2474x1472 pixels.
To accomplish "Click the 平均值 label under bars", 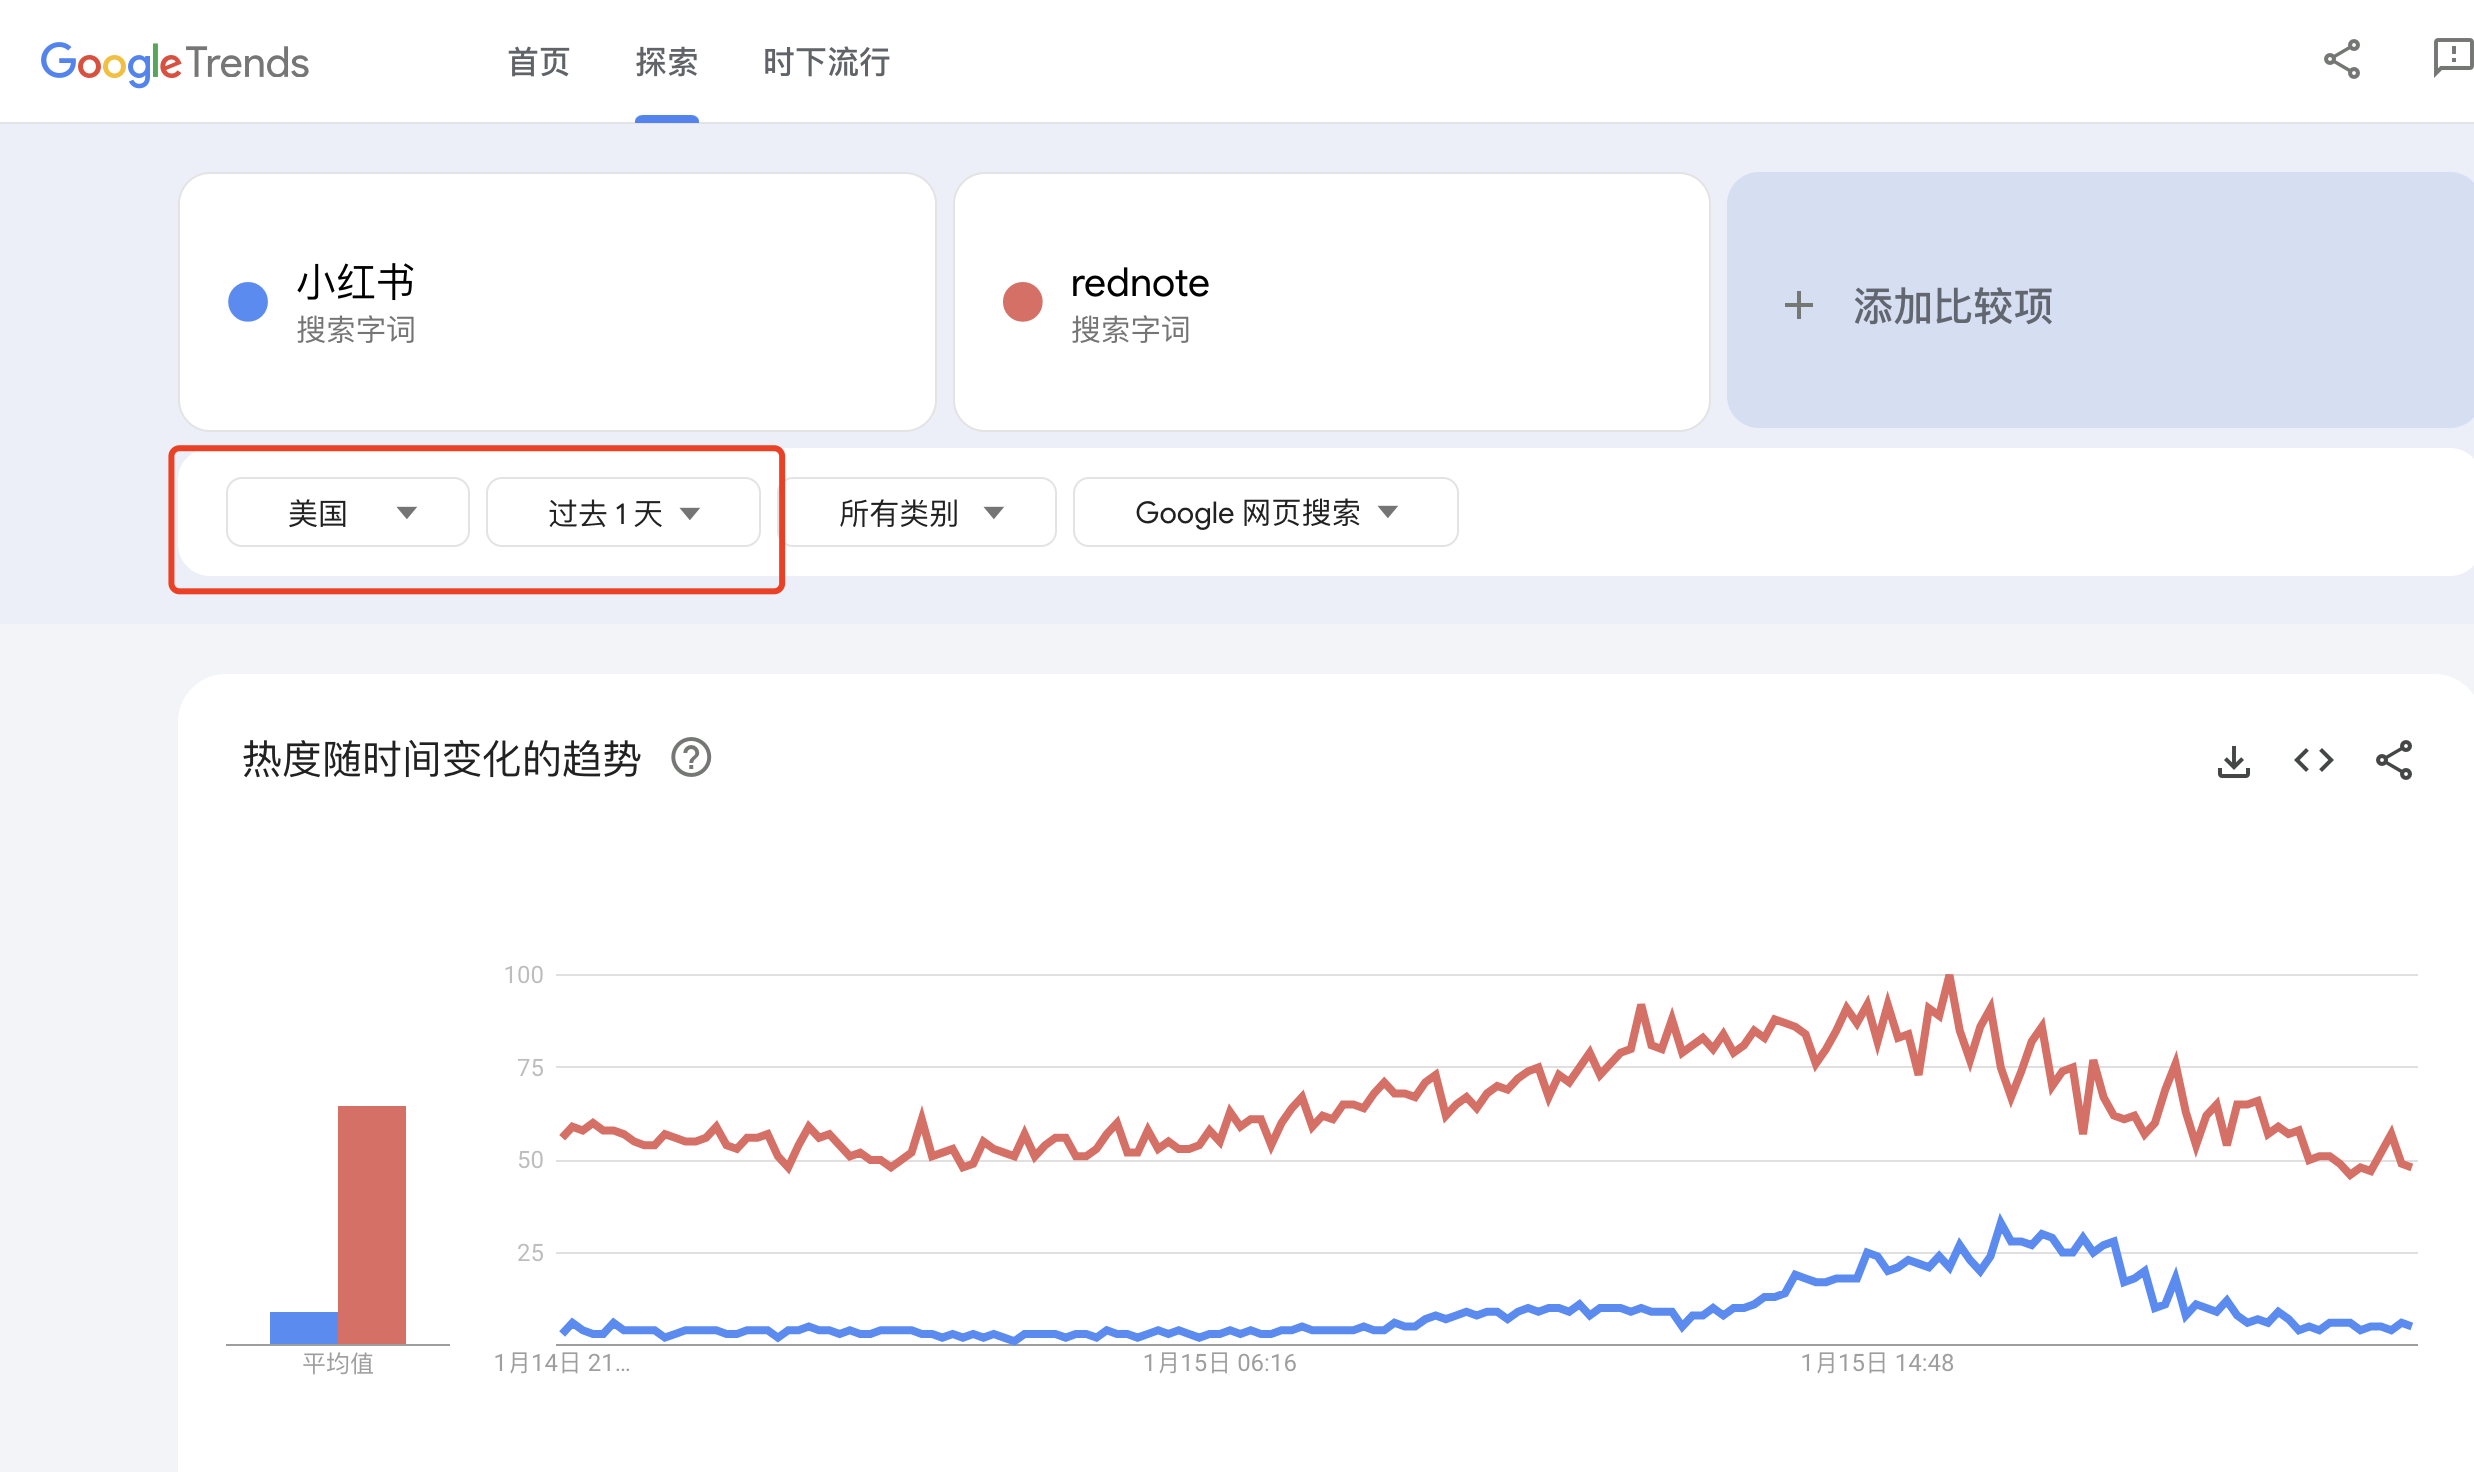I will tap(338, 1363).
